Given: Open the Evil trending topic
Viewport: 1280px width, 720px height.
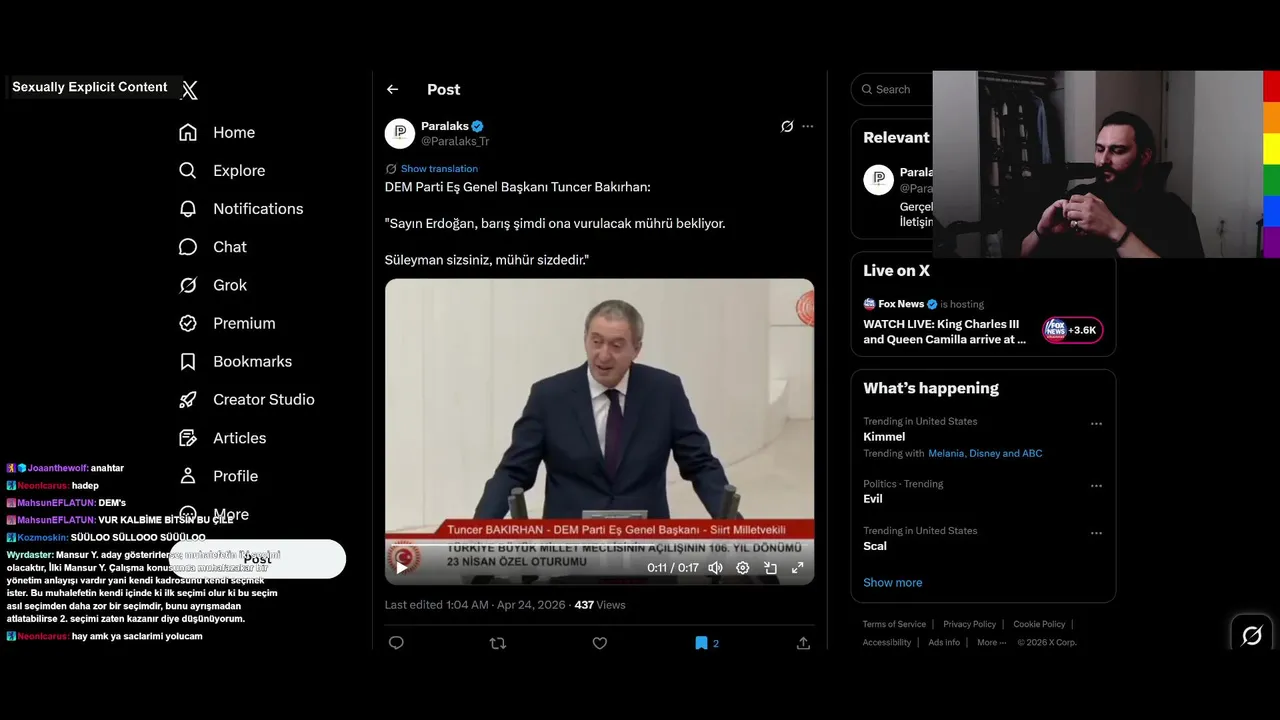Looking at the screenshot, I should (873, 499).
